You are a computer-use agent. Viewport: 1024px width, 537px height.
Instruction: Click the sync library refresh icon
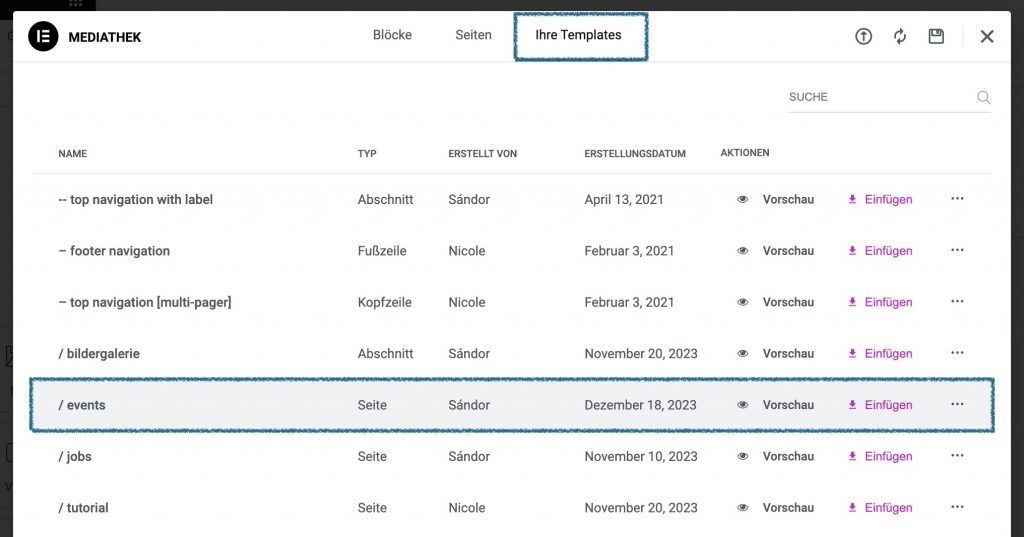coord(900,37)
